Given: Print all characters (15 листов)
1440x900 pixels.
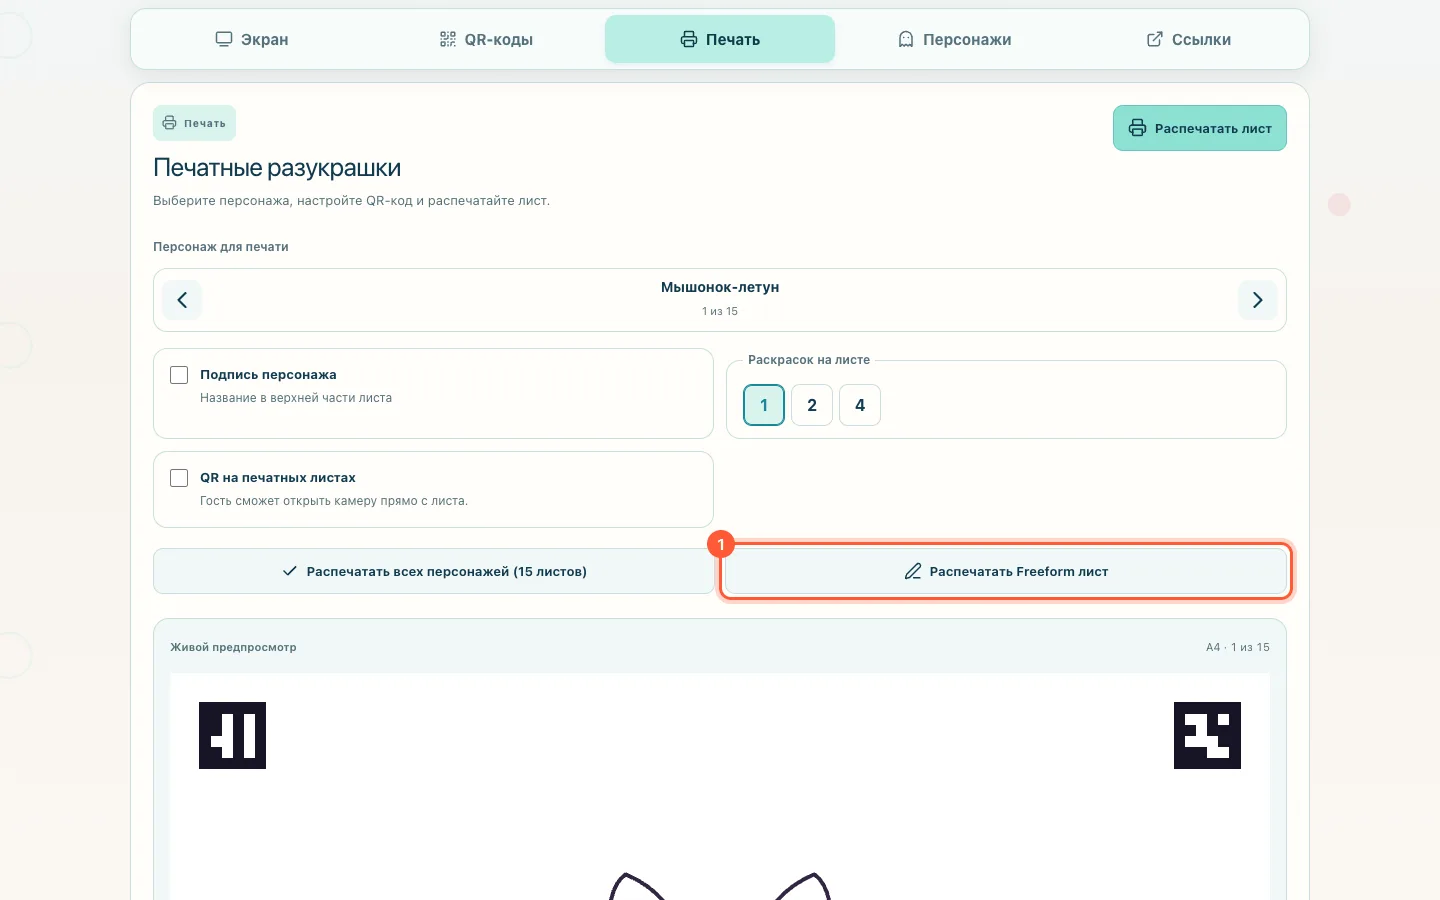Looking at the screenshot, I should [434, 571].
